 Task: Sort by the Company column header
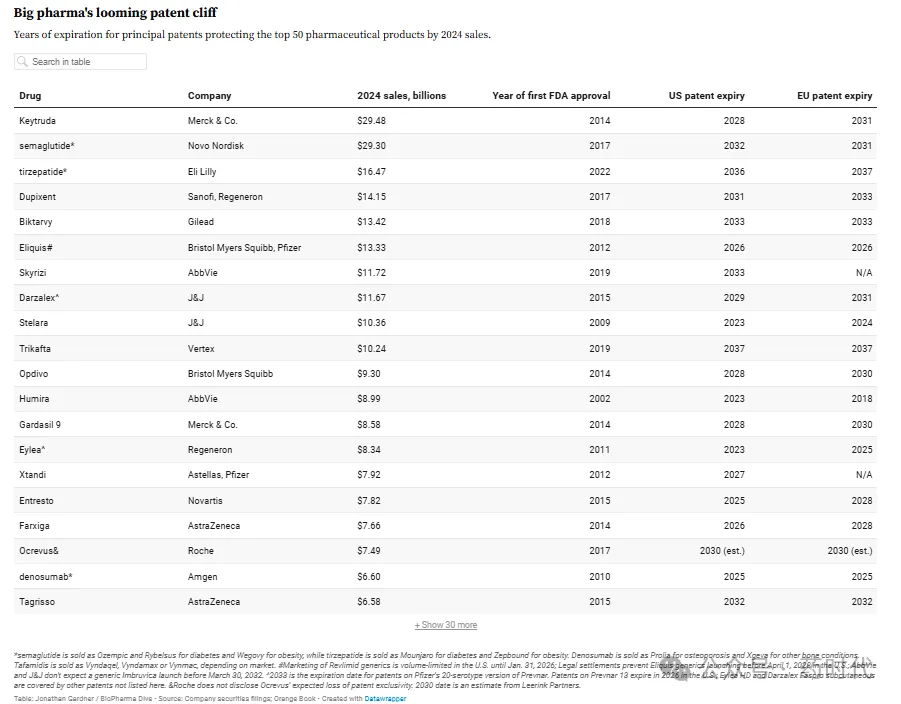(x=209, y=96)
